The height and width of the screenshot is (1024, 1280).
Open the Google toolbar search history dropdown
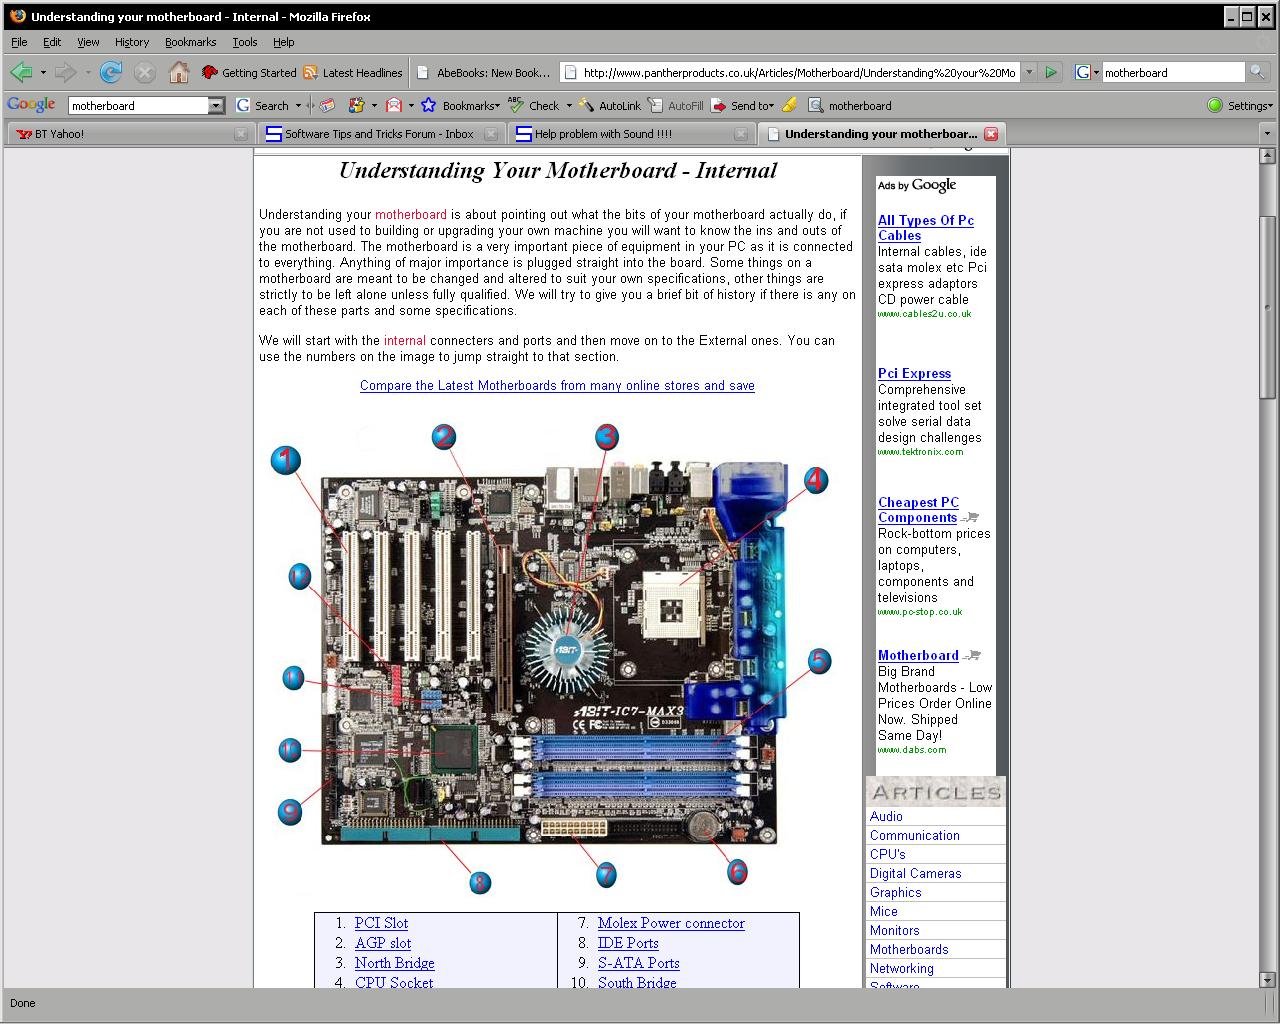[x=216, y=106]
